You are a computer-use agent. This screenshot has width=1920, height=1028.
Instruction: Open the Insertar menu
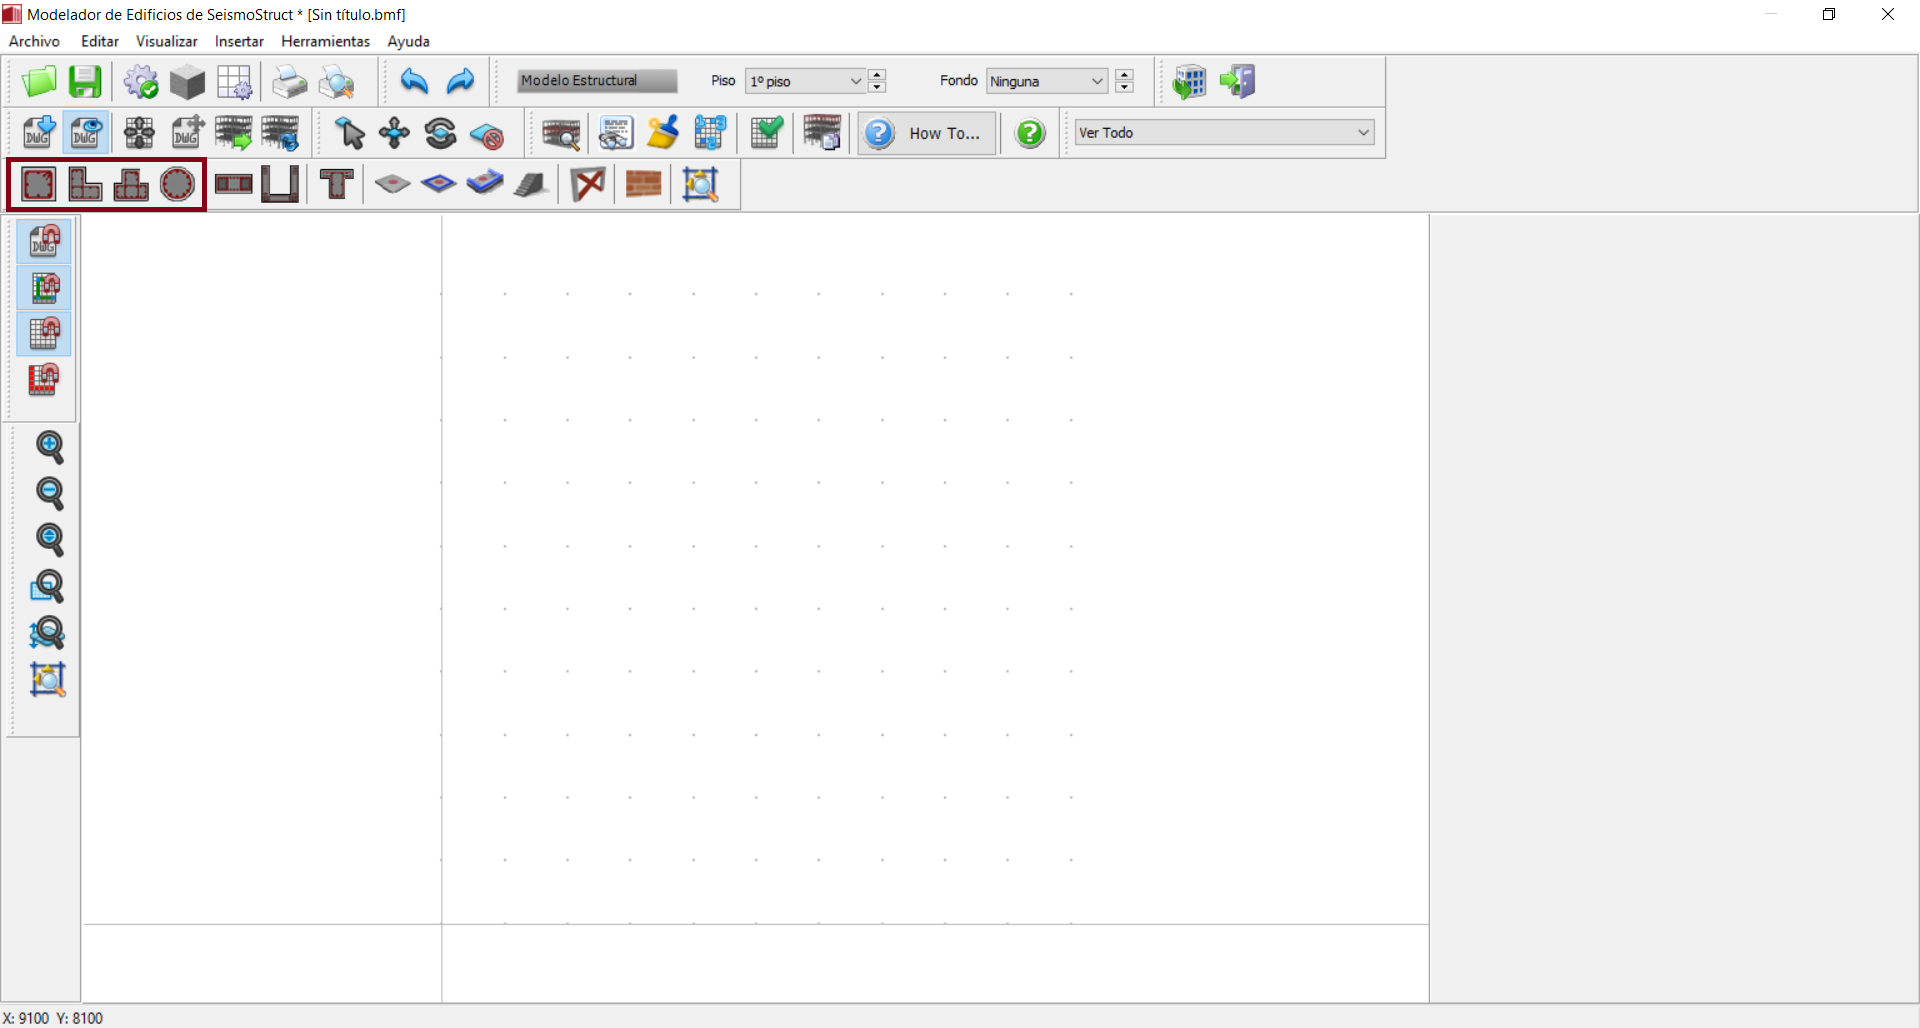click(x=239, y=41)
